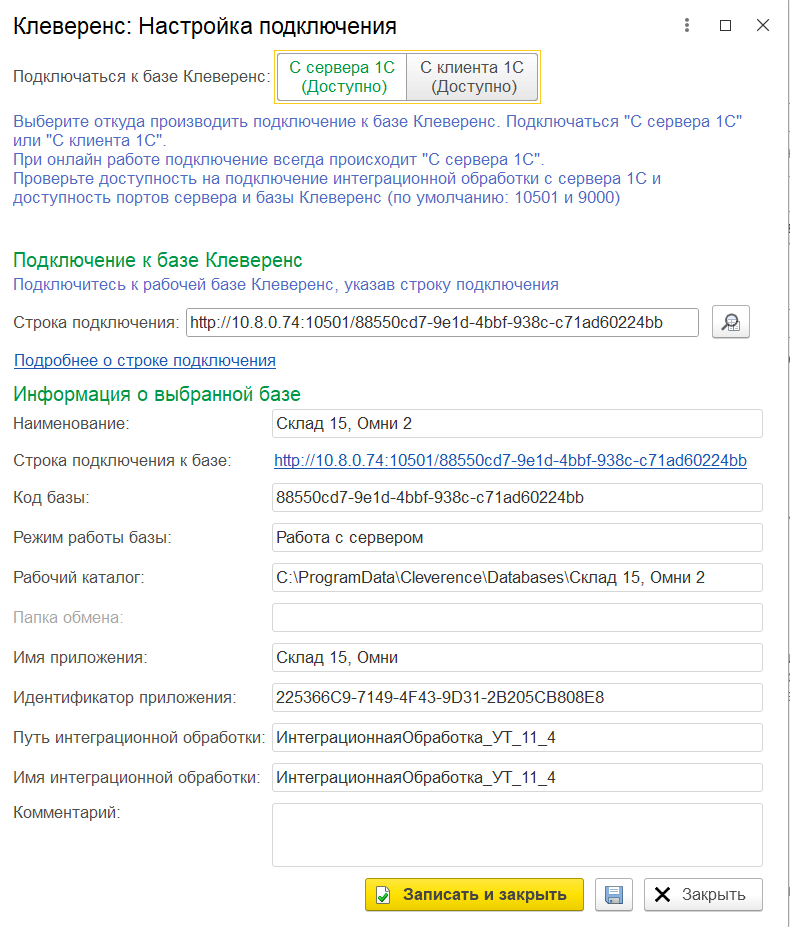
Task: Click the floppy disk save icon
Action: (x=614, y=894)
